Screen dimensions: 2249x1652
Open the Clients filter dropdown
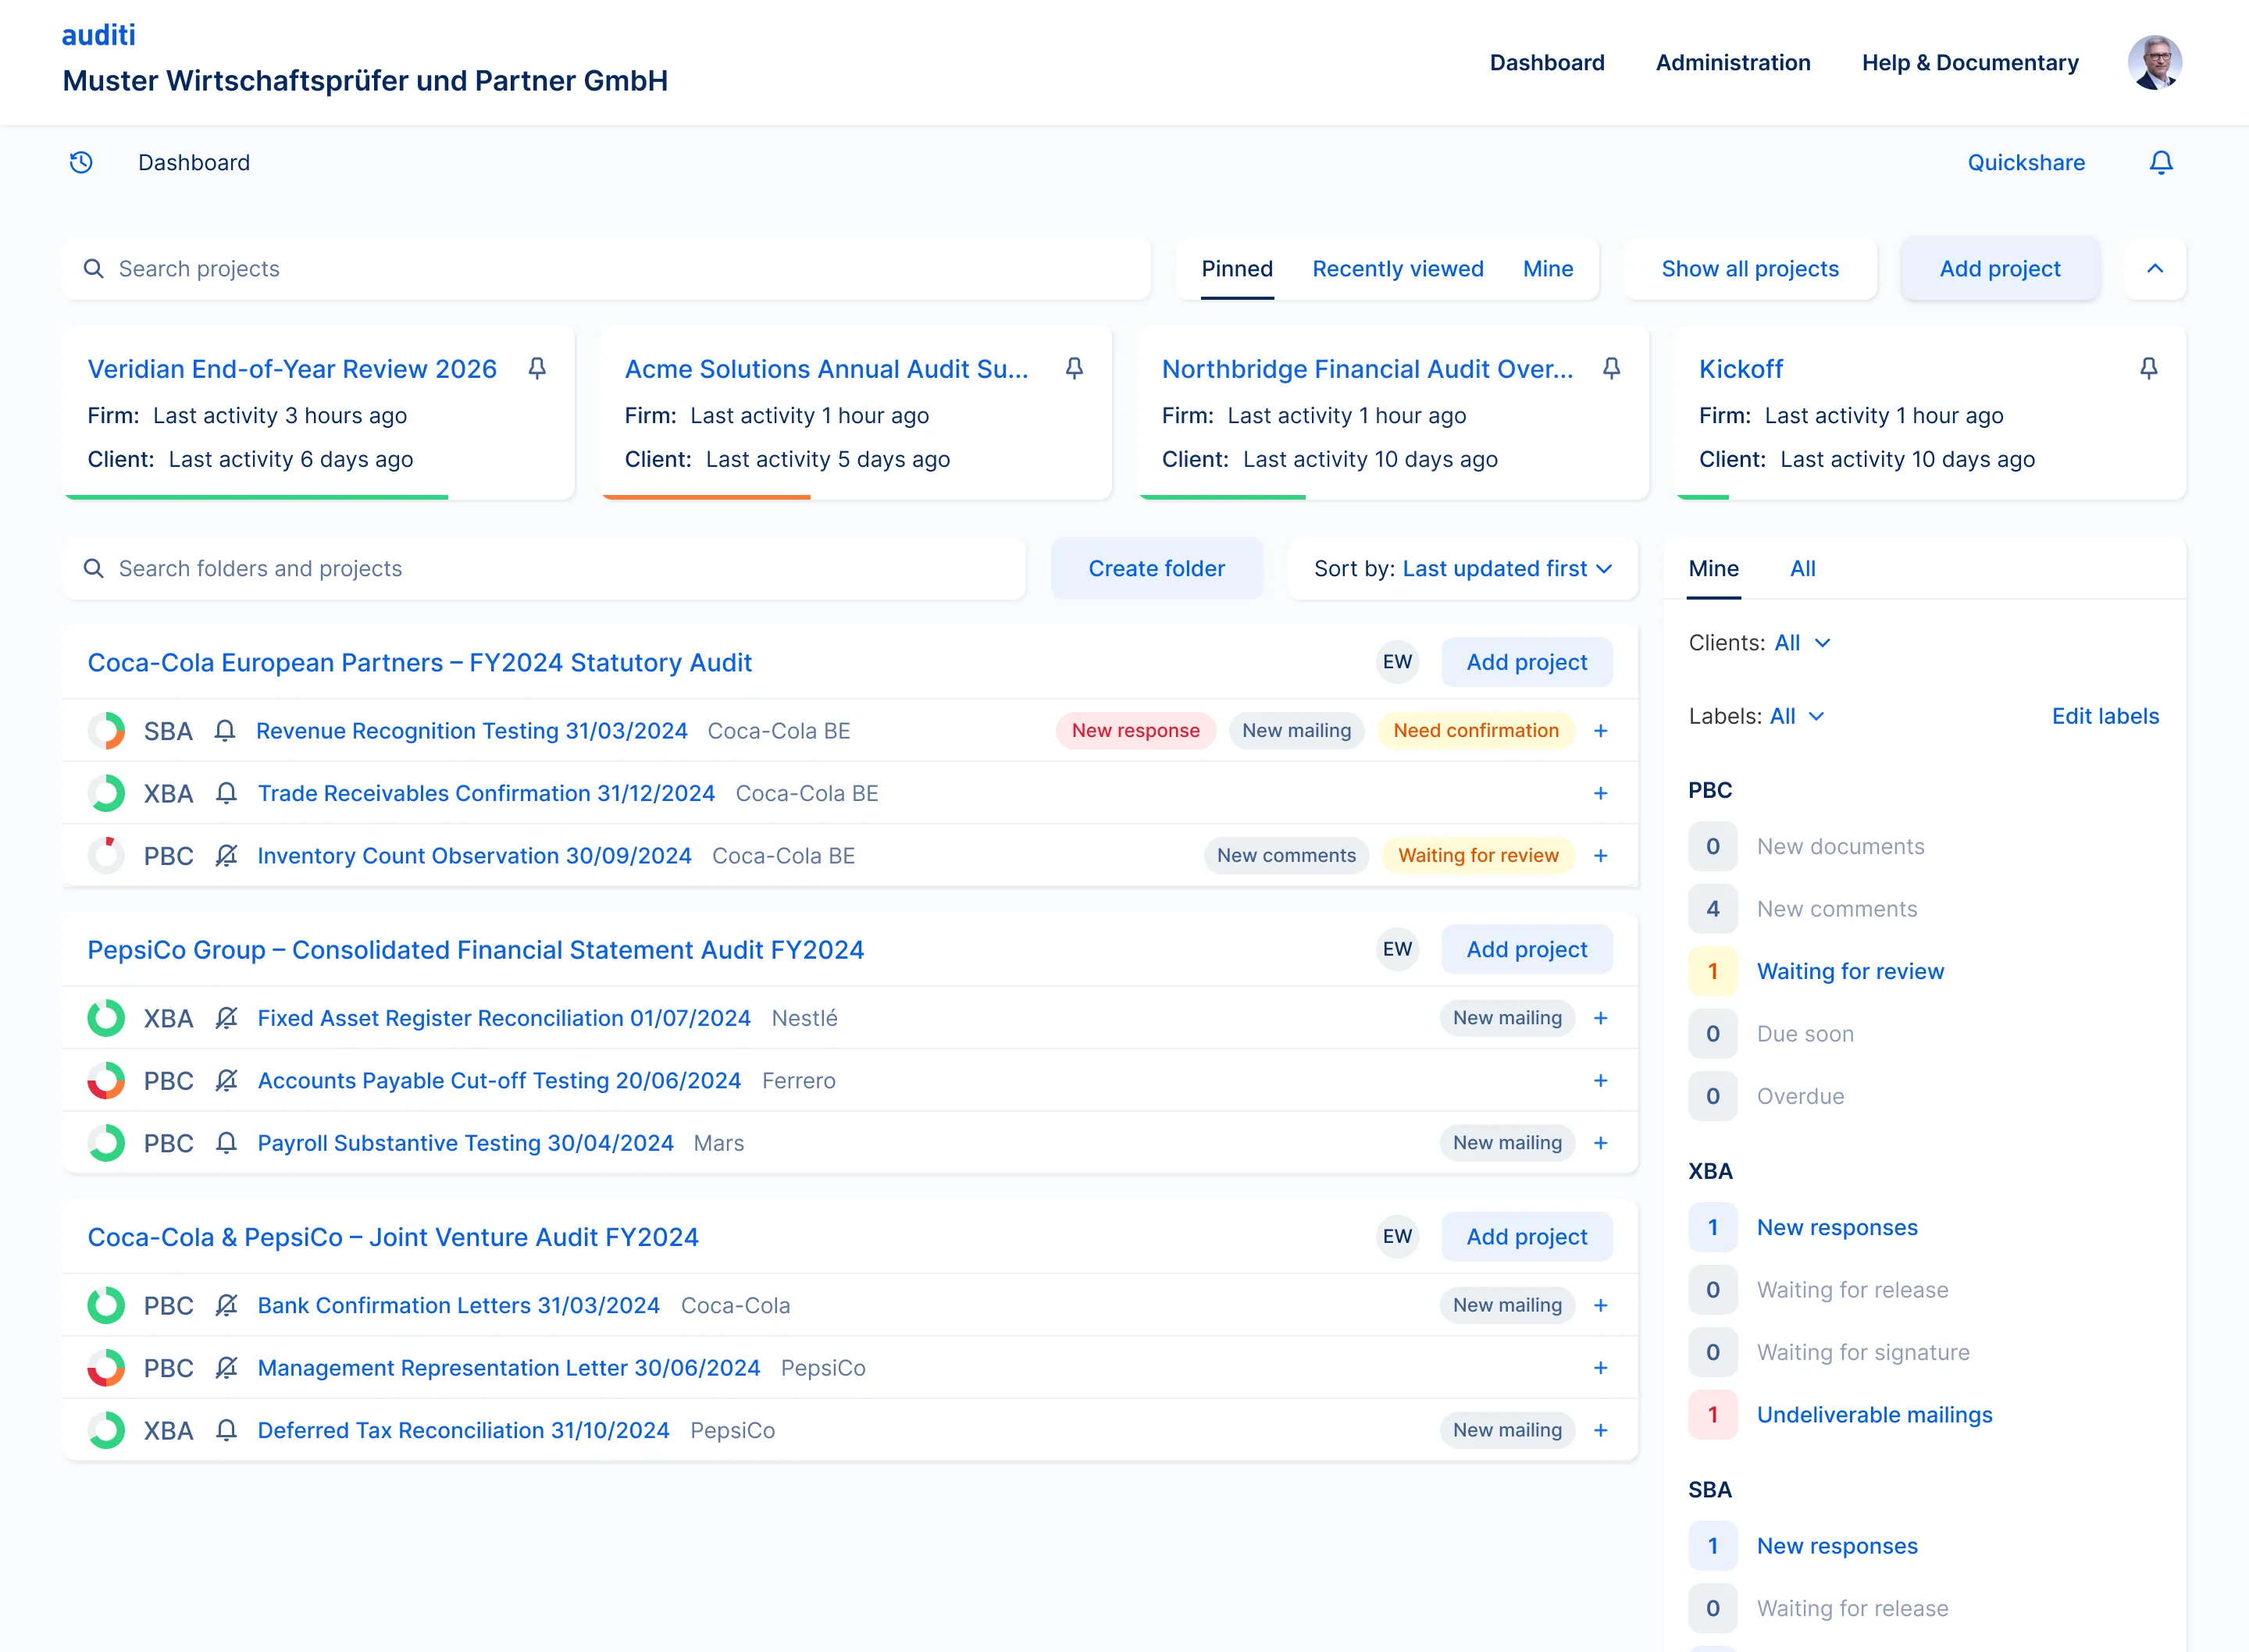click(1802, 643)
